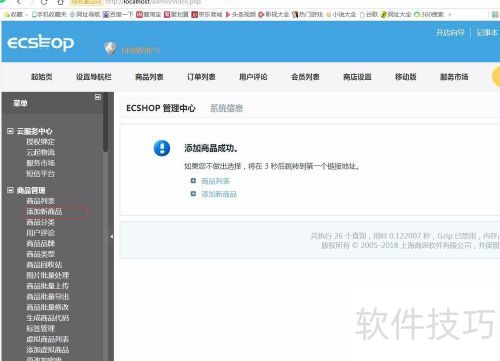The image size is (500, 361).
Task: Click the browser back arrow
Action: 19,2
